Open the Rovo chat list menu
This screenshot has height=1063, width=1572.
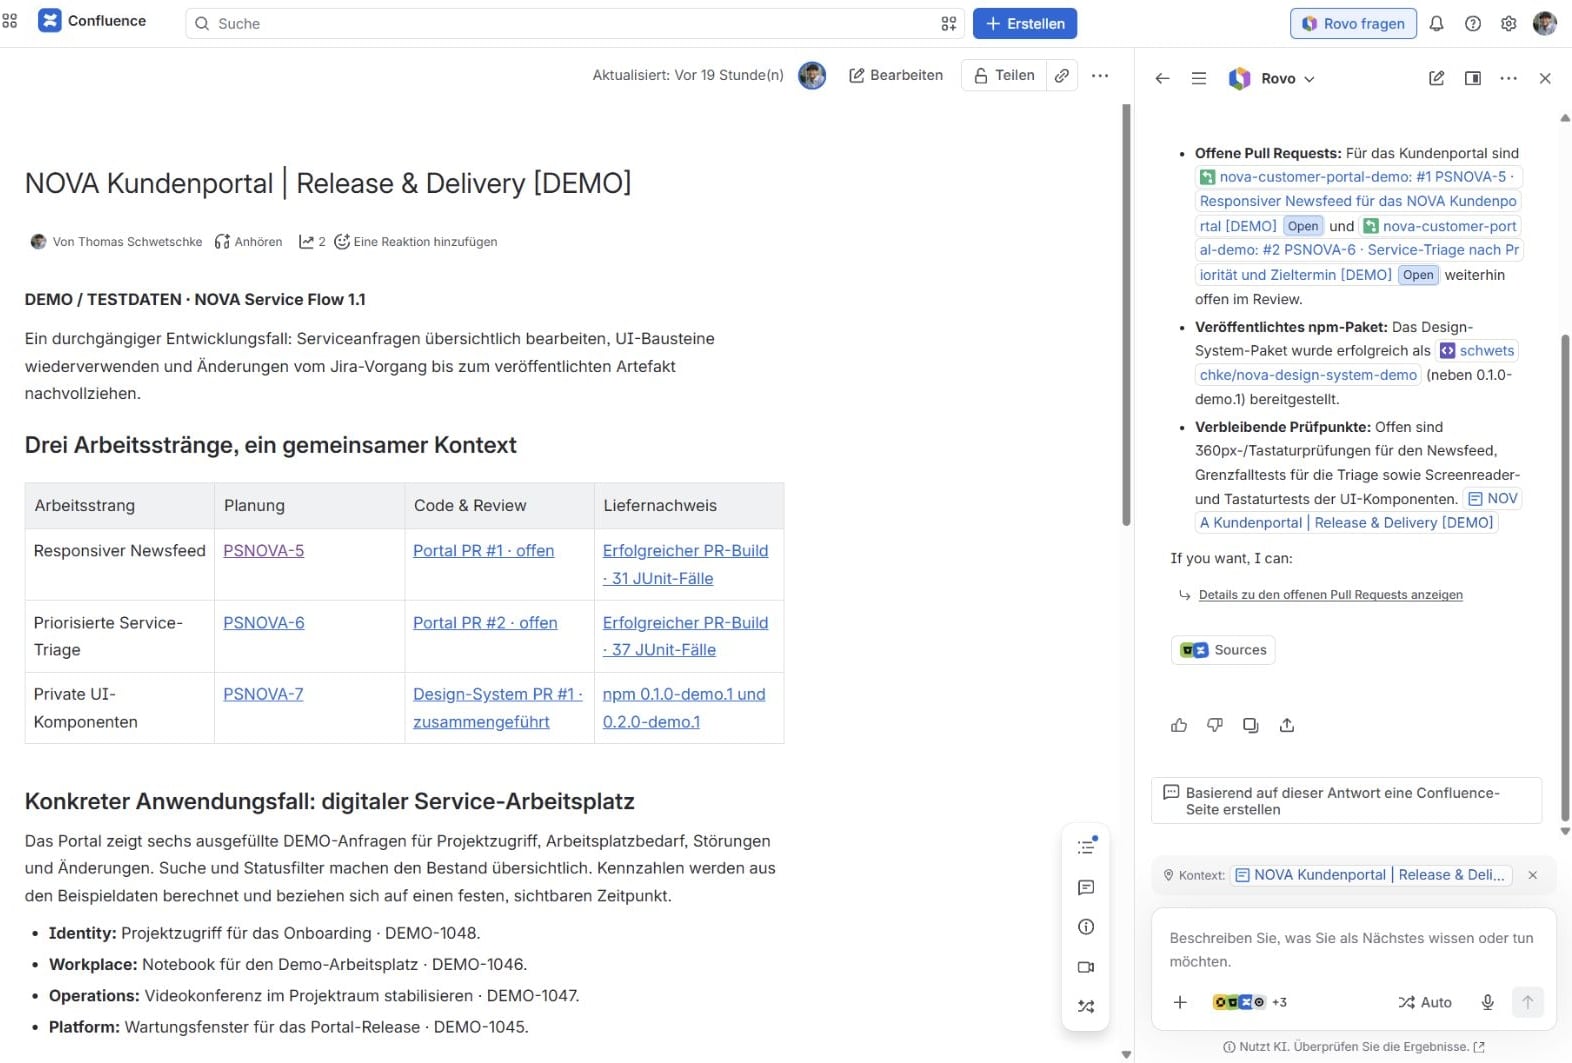(x=1199, y=78)
